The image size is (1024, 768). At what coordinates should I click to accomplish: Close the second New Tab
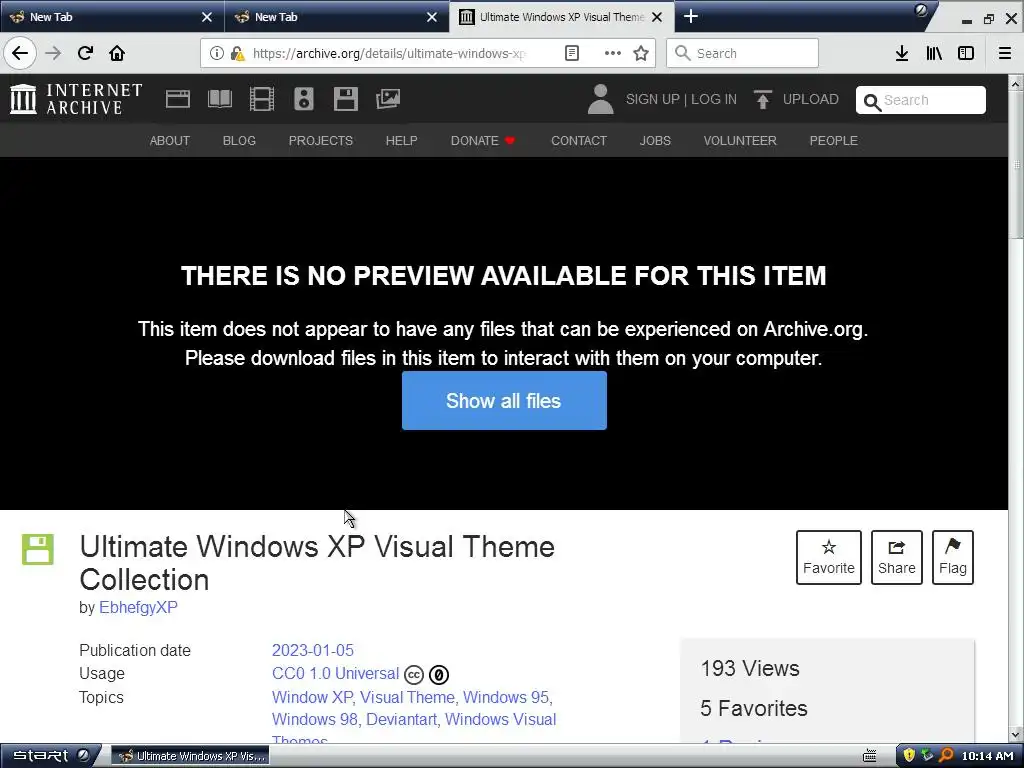coord(432,17)
